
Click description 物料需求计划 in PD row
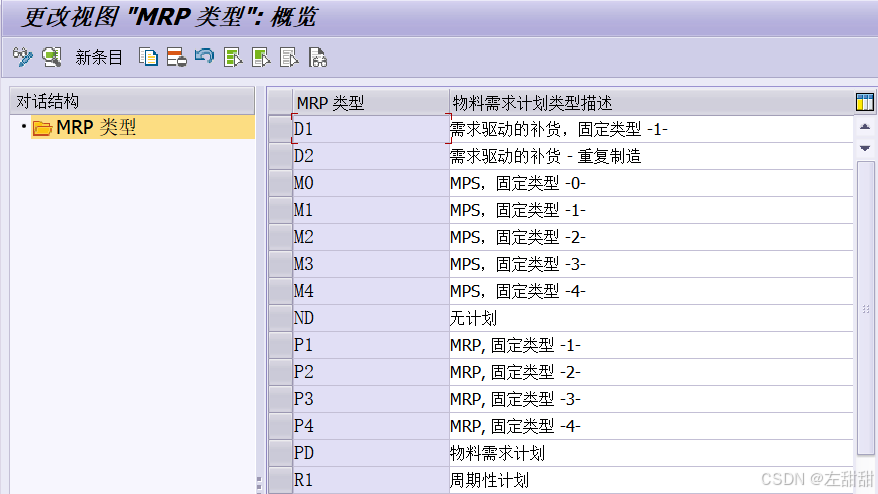(651, 453)
